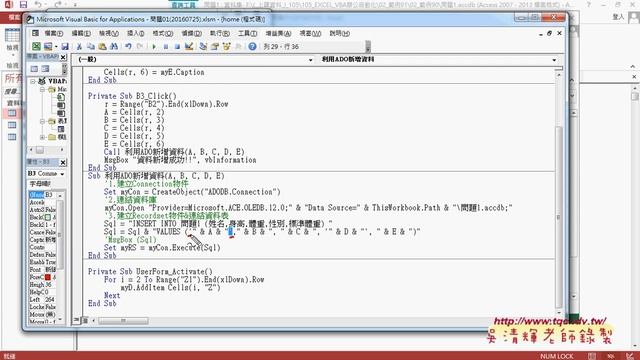Click the 'Private Sub B3_Click()' code line
640x360 pixels.
(132, 96)
